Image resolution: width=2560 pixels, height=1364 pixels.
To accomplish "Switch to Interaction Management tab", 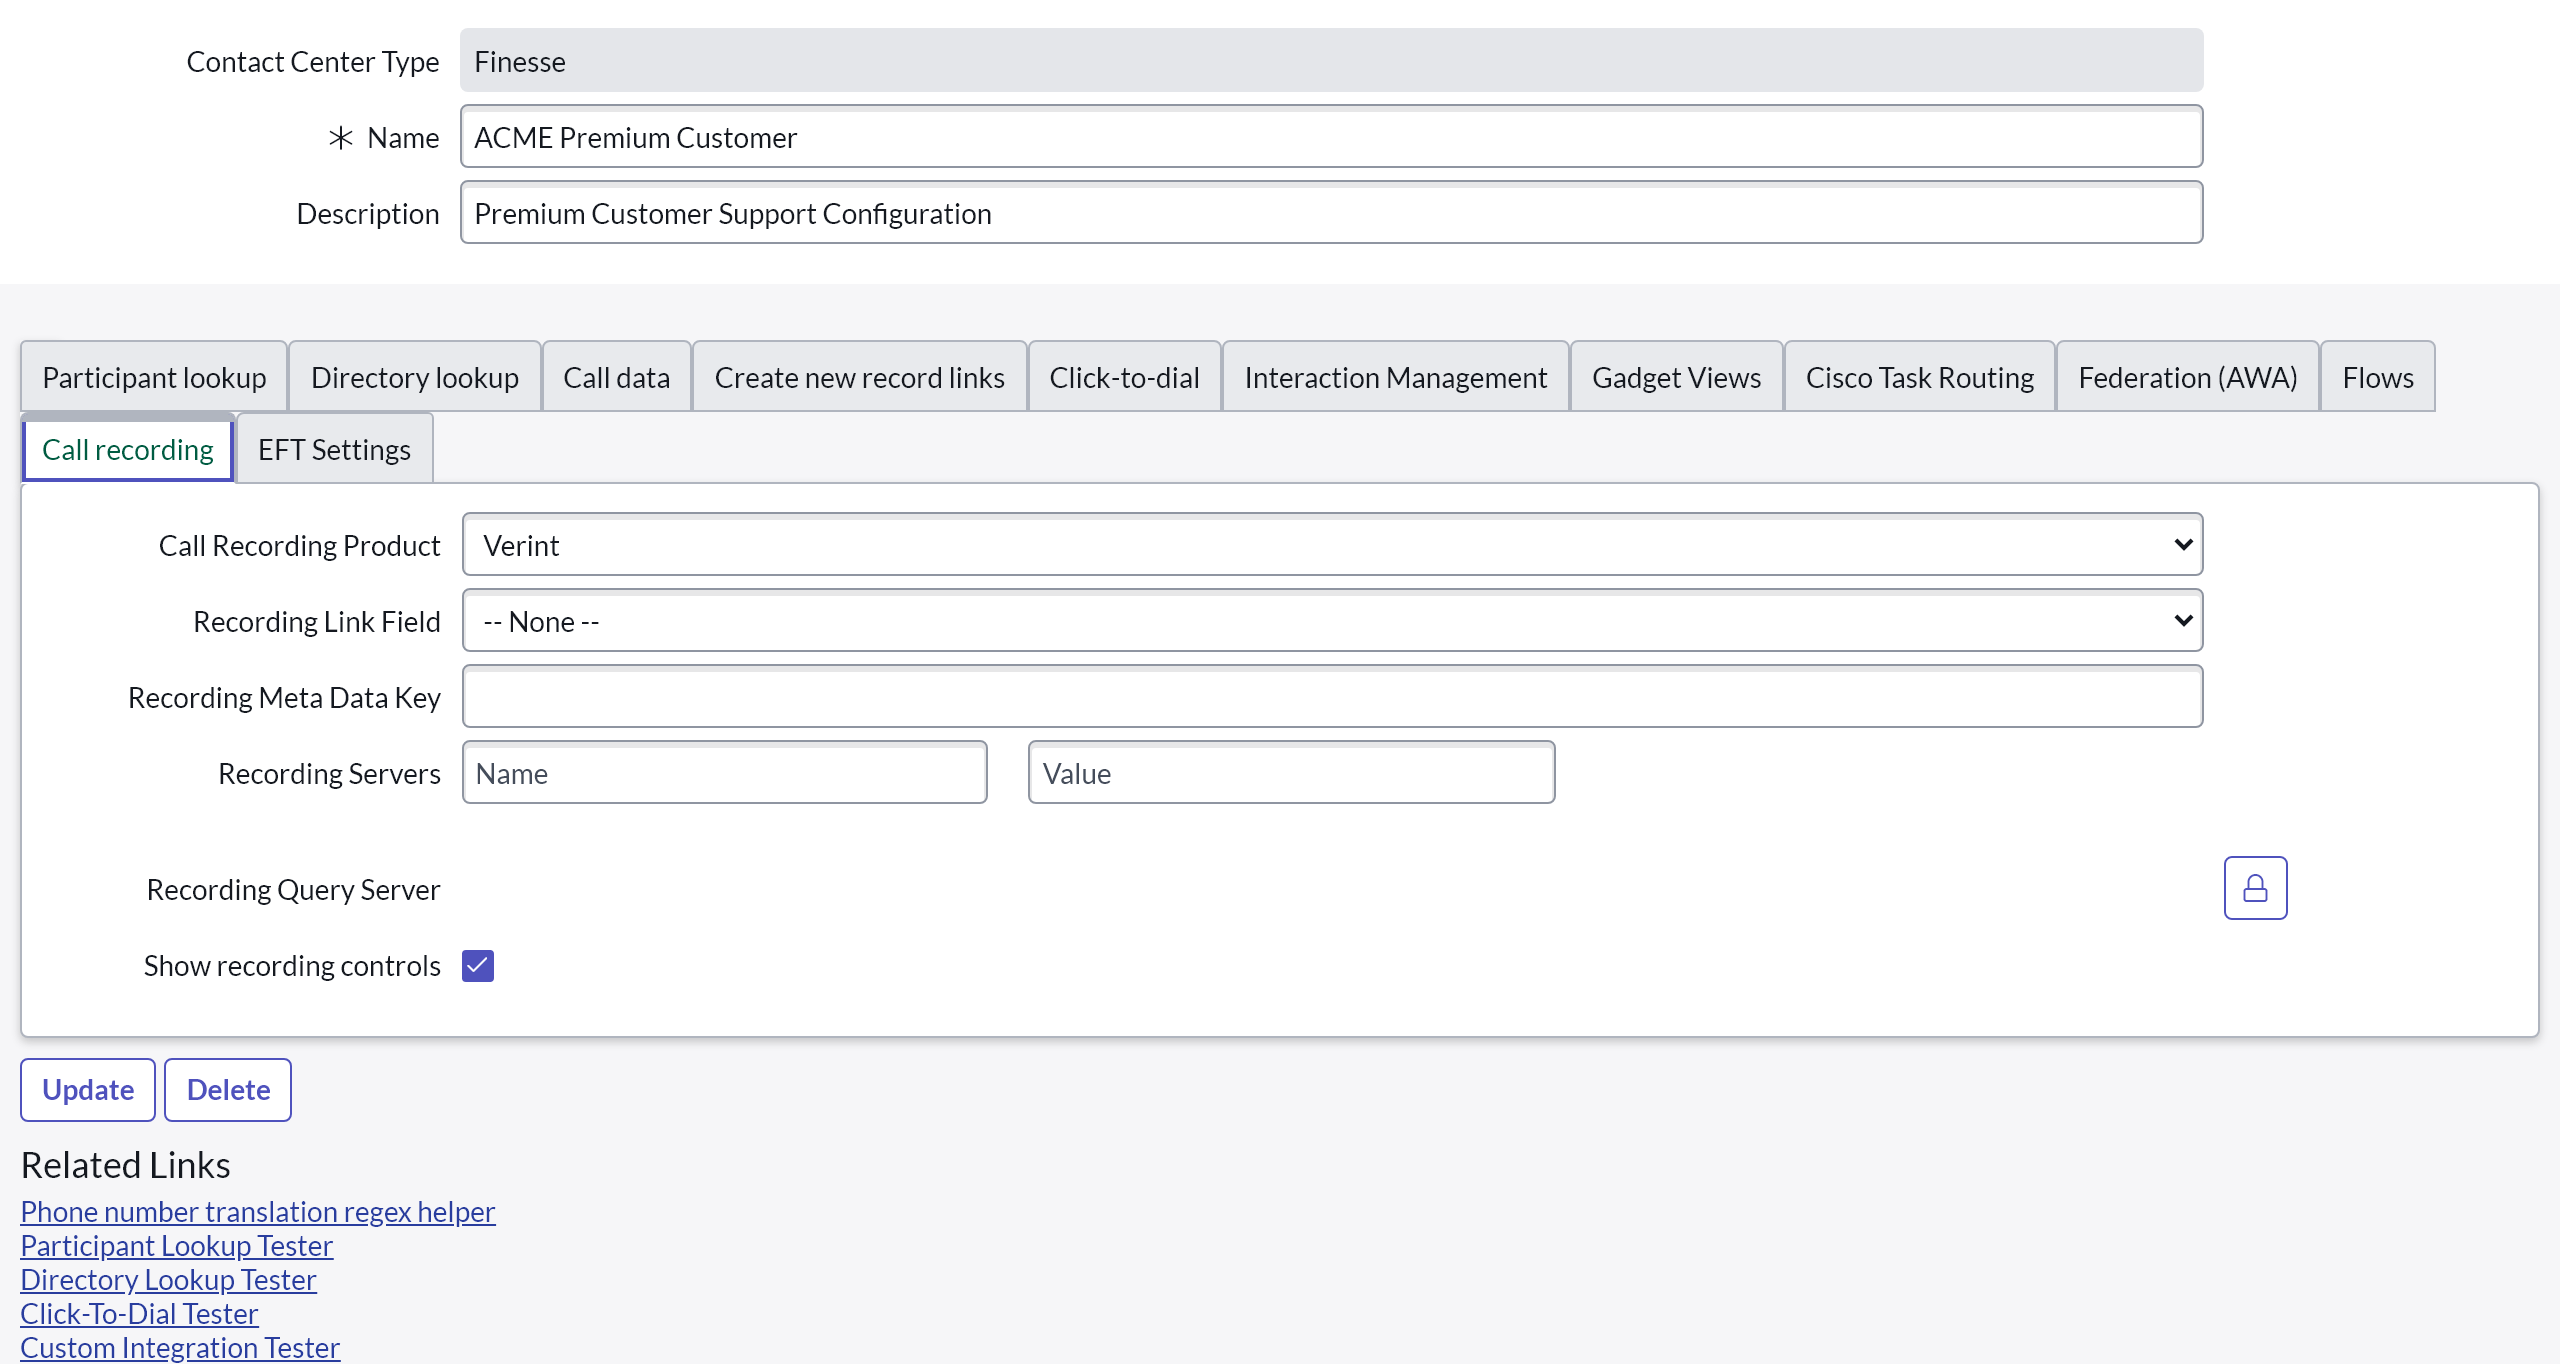I will 1395,377.
